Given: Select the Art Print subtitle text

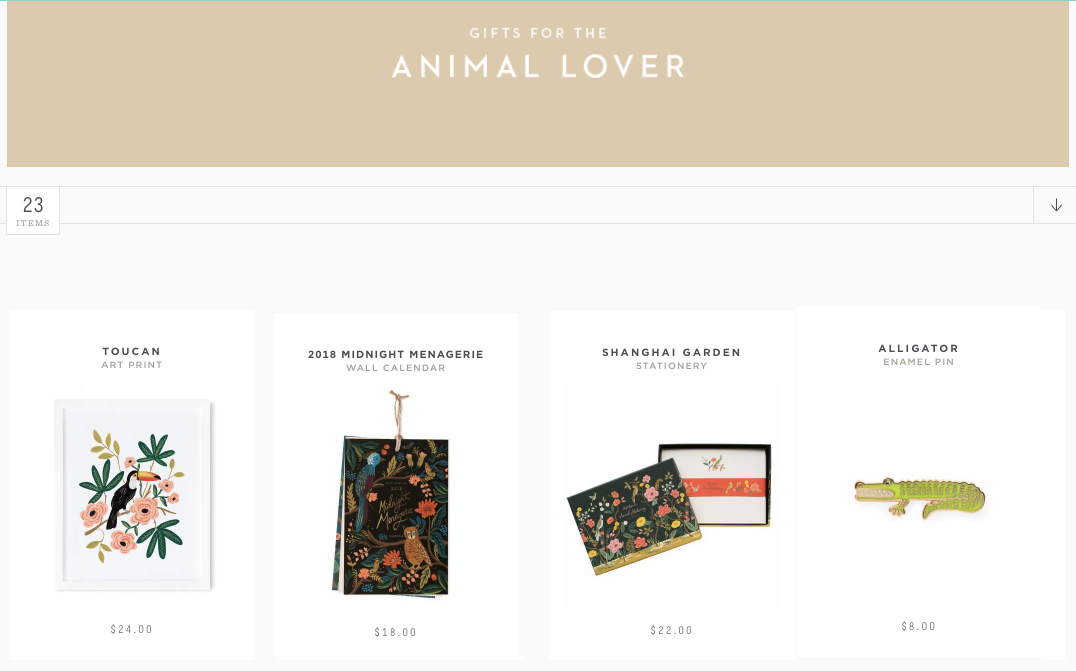Looking at the screenshot, I should 132,365.
